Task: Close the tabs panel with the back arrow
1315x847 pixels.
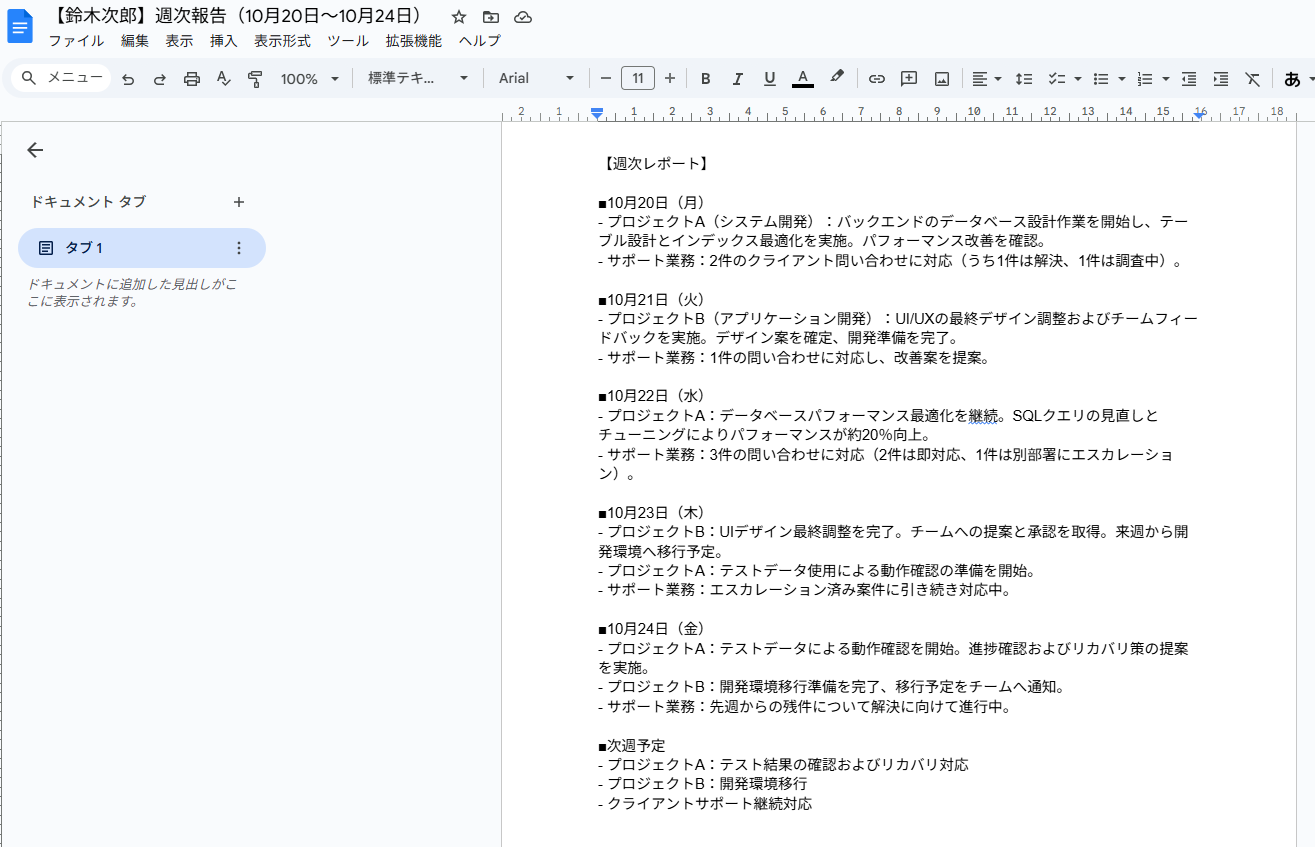Action: [x=35, y=150]
